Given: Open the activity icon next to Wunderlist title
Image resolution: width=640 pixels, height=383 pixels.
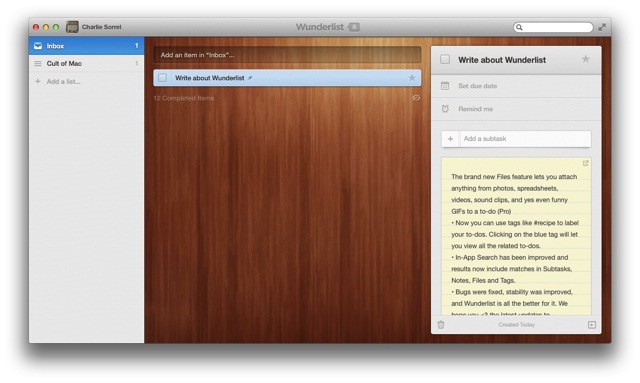Looking at the screenshot, I should click(x=353, y=27).
